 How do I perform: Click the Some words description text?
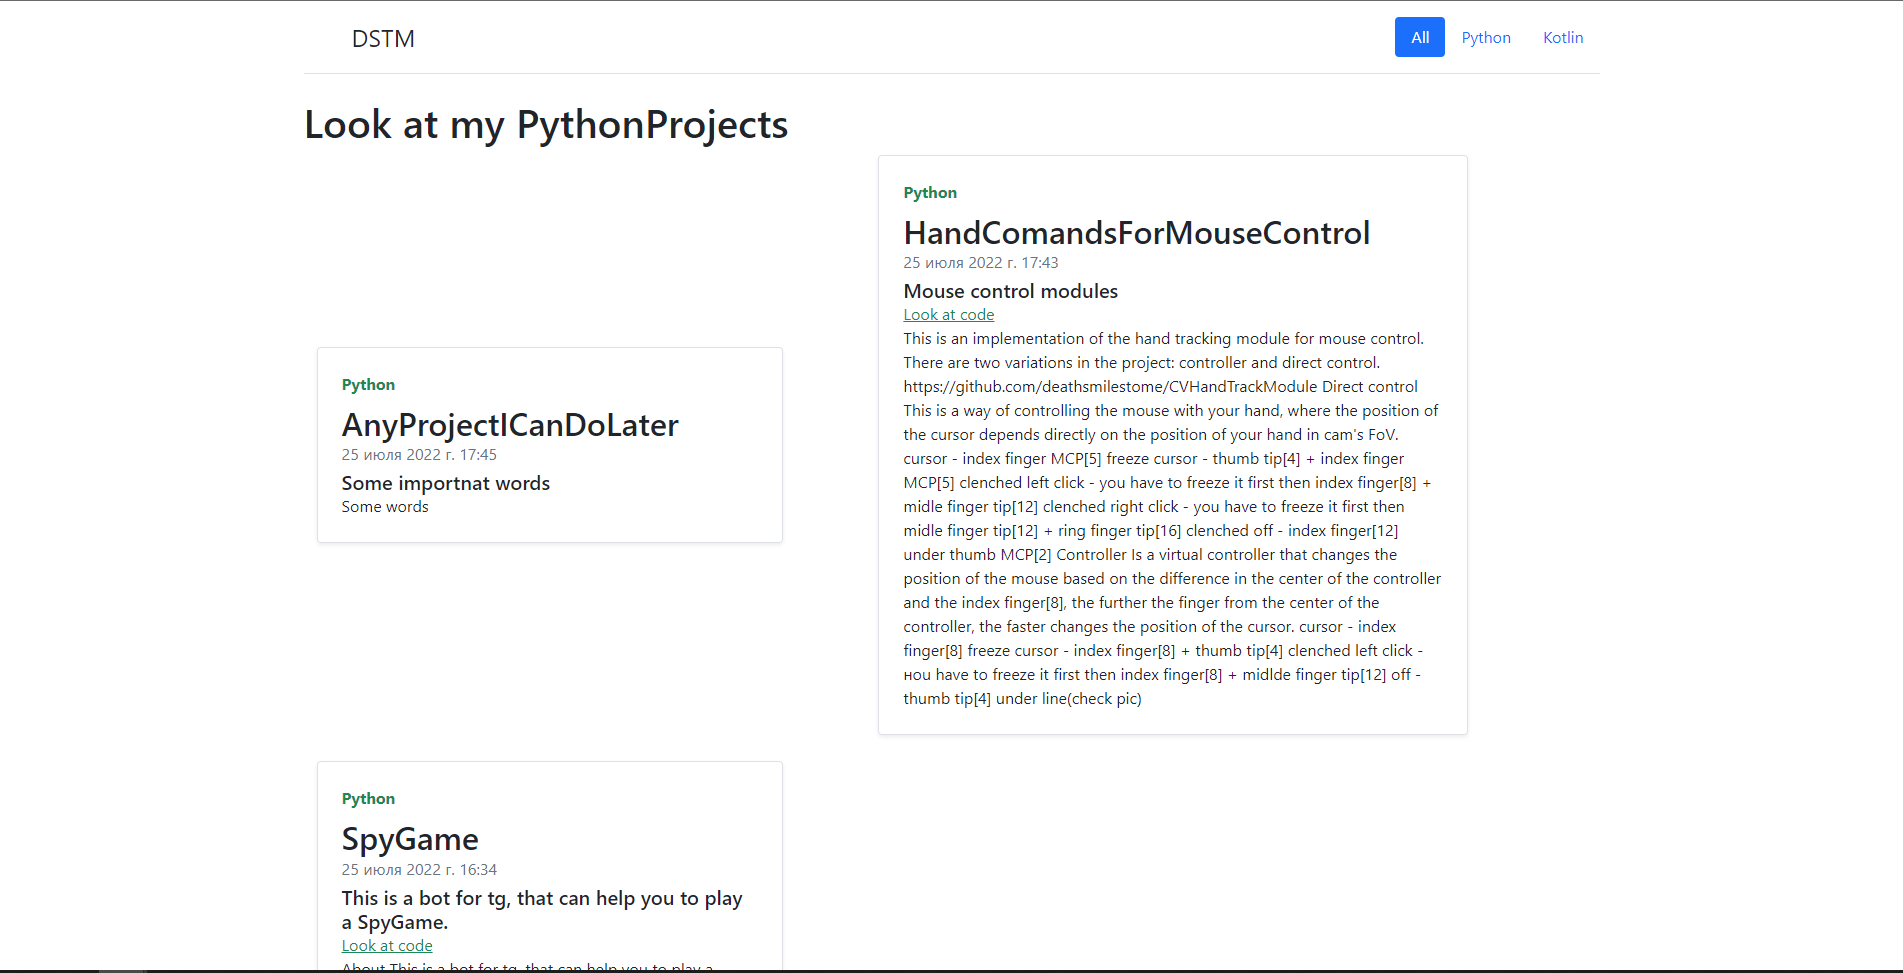(x=385, y=506)
